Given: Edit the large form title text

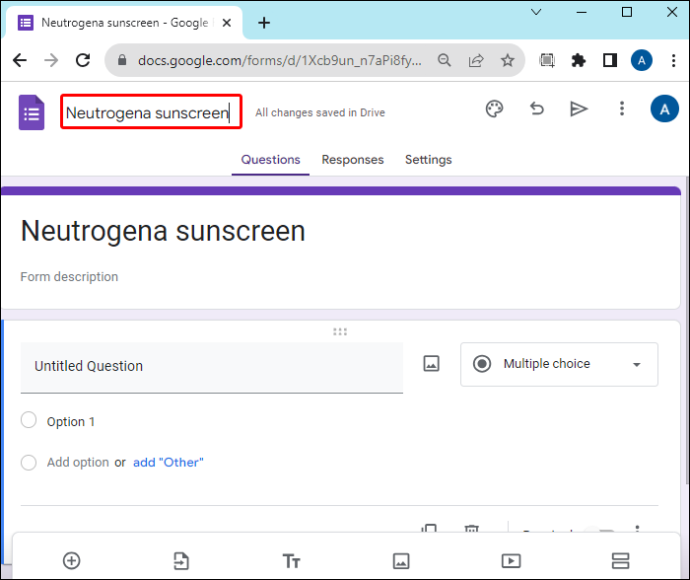Looking at the screenshot, I should coord(163,231).
